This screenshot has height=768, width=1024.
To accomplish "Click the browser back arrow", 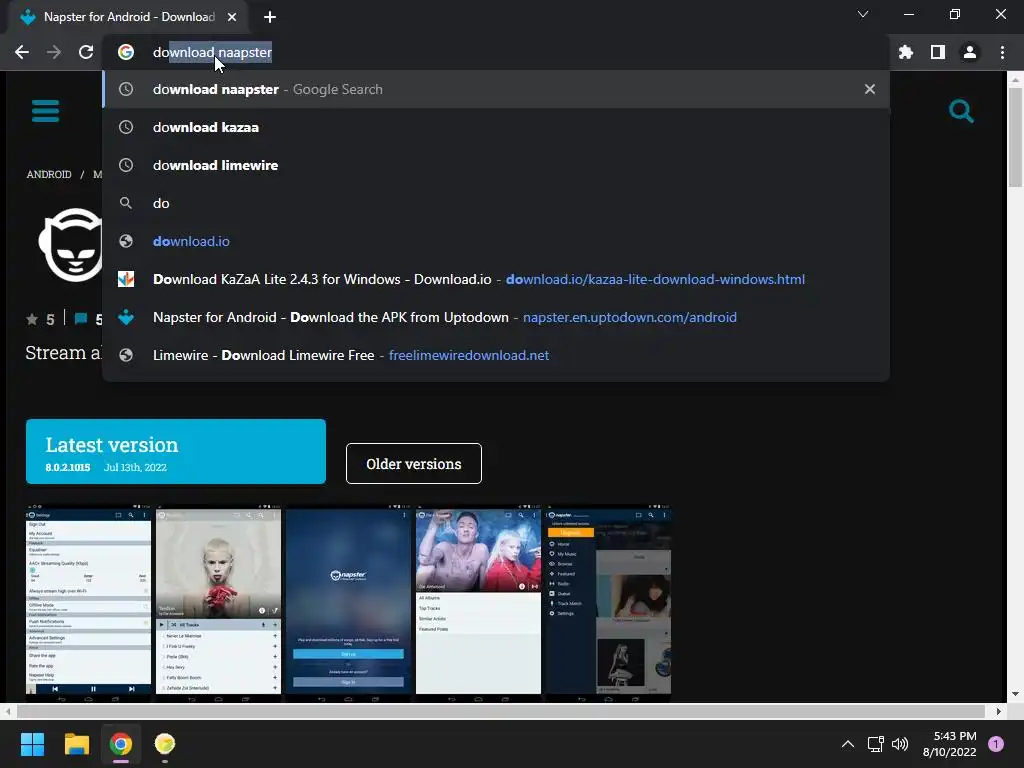I will pos(22,52).
